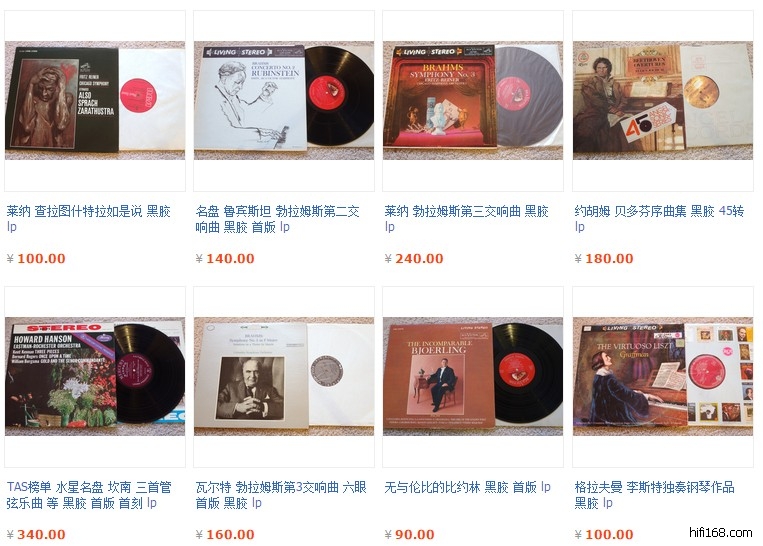The height and width of the screenshot is (546, 763).
Task: Click the ¥90.00 price under Bjoerling record
Action: pyautogui.click(x=409, y=534)
